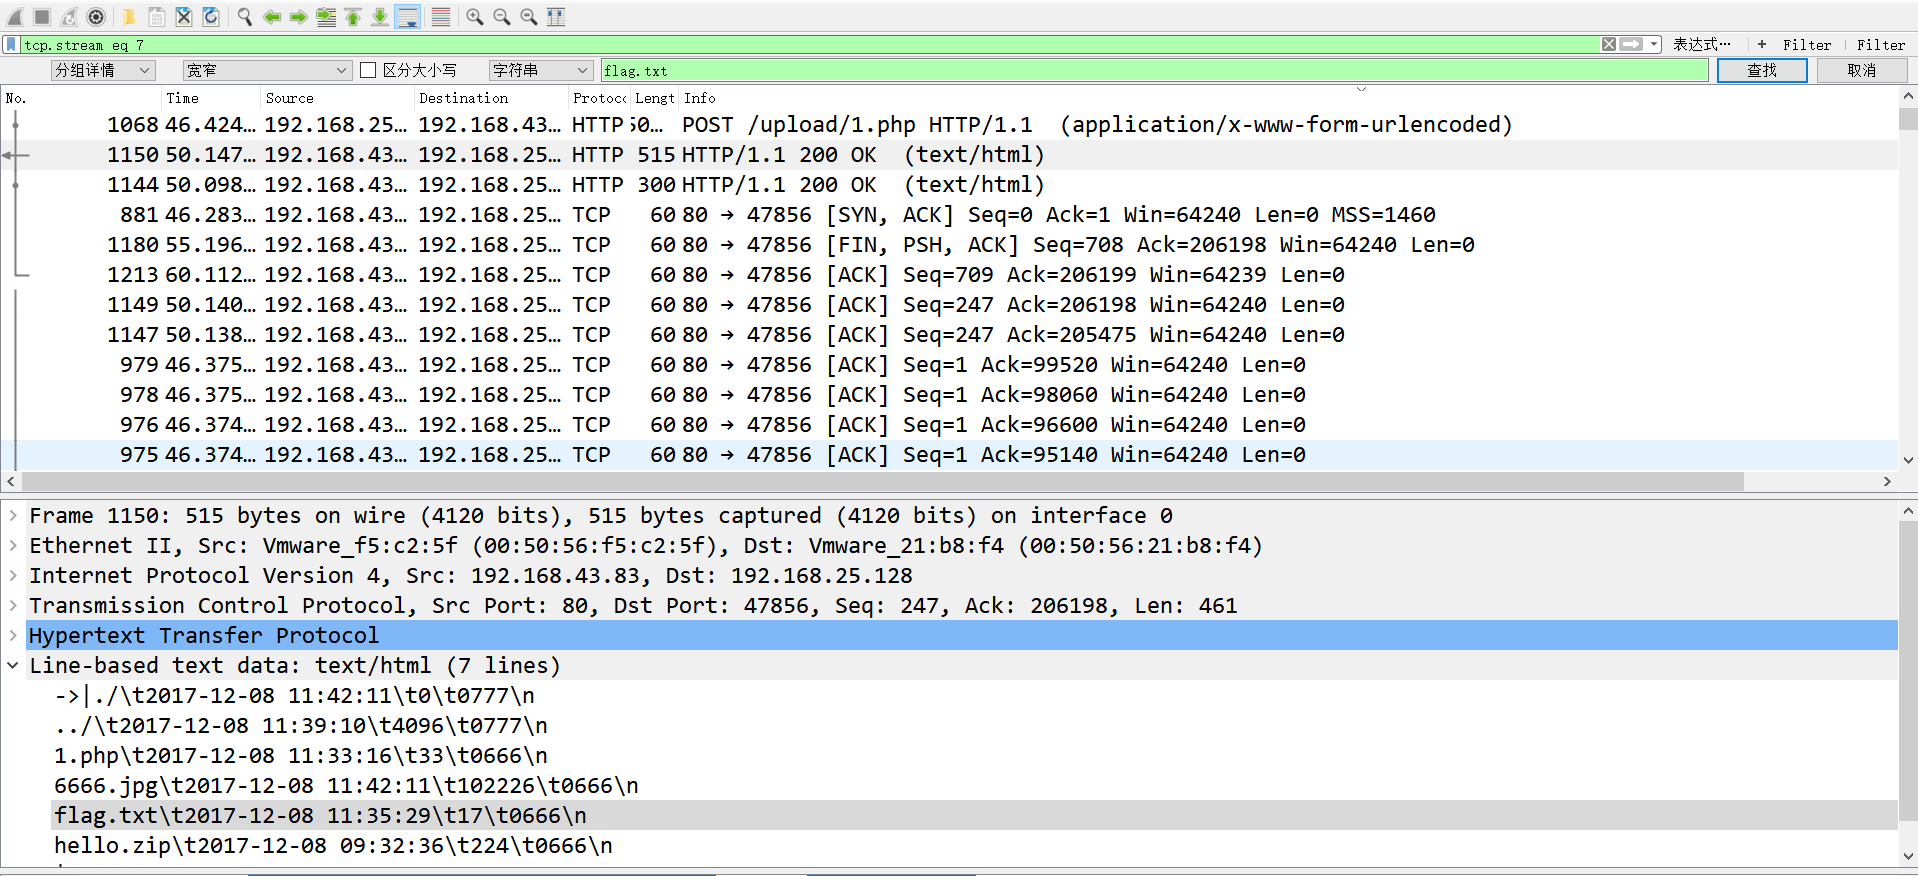Go back in packet history
Image resolution: width=1918 pixels, height=876 pixels.
coord(272,17)
